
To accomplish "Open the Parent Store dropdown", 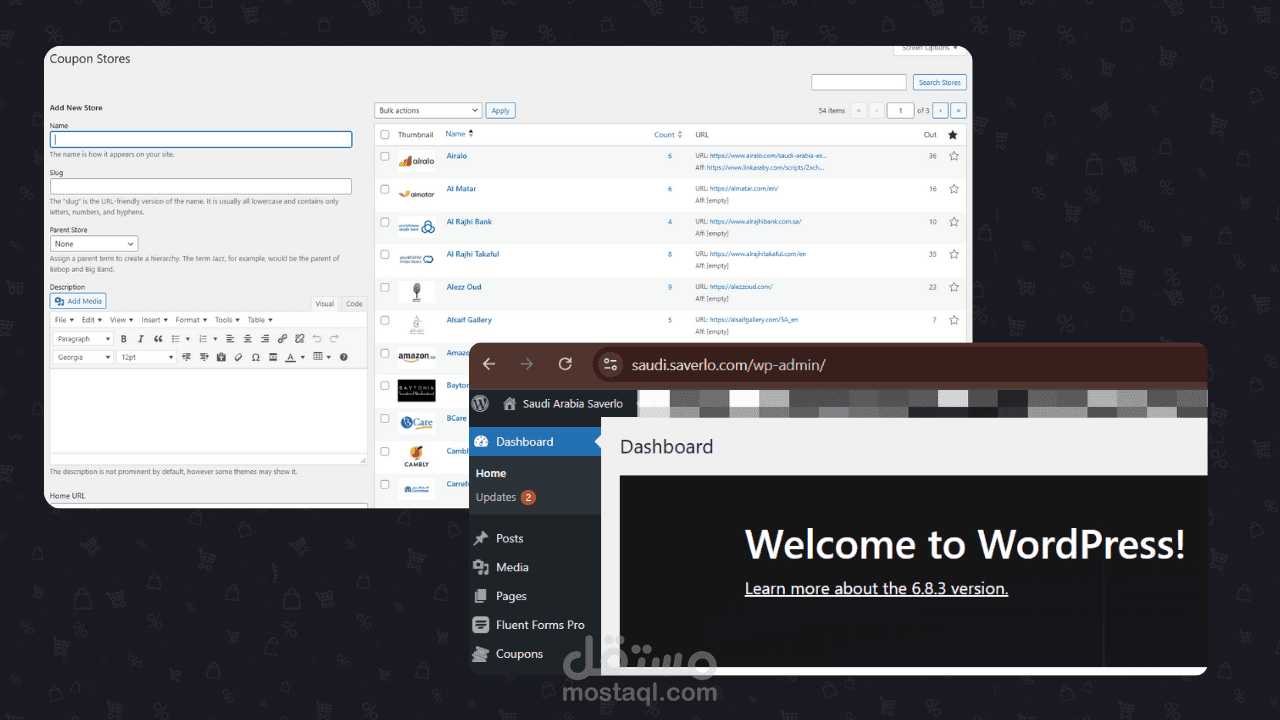I will (x=94, y=244).
